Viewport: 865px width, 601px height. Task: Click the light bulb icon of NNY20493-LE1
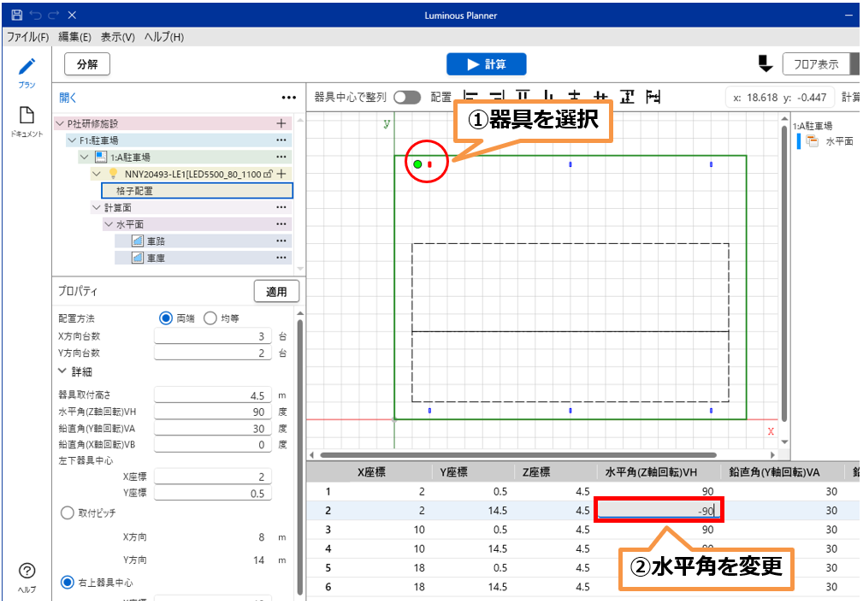pyautogui.click(x=113, y=174)
